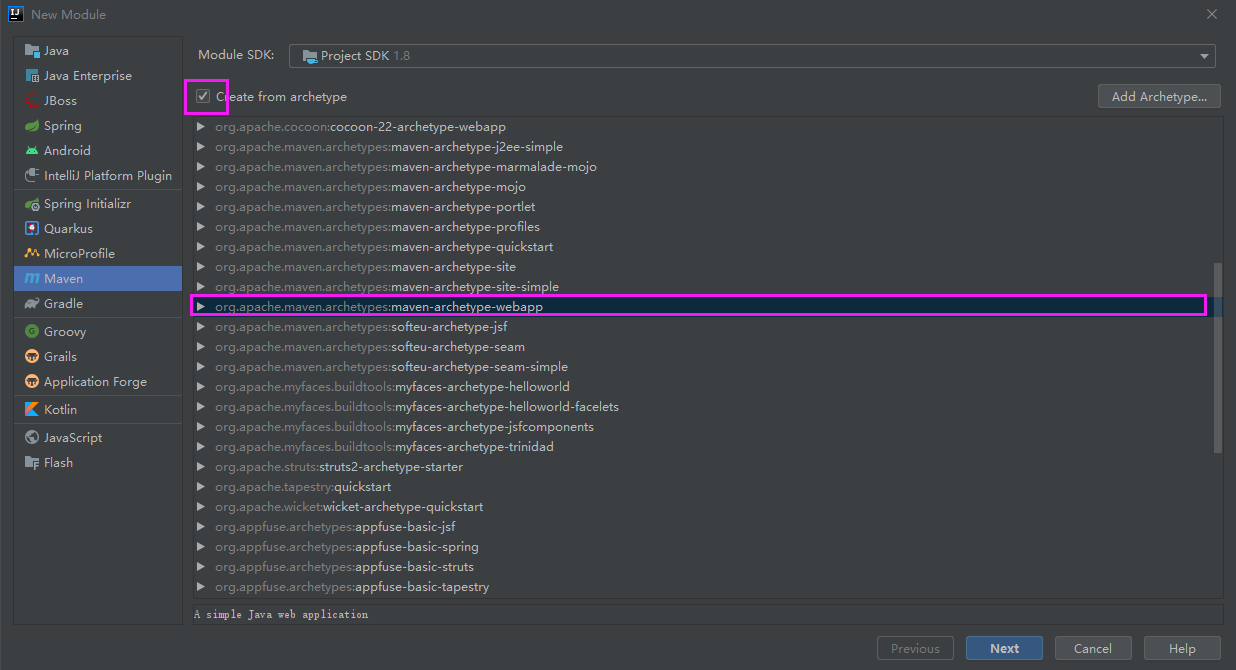The image size is (1236, 670).
Task: Select softeu-archetype-seam entry
Action: coord(702,347)
